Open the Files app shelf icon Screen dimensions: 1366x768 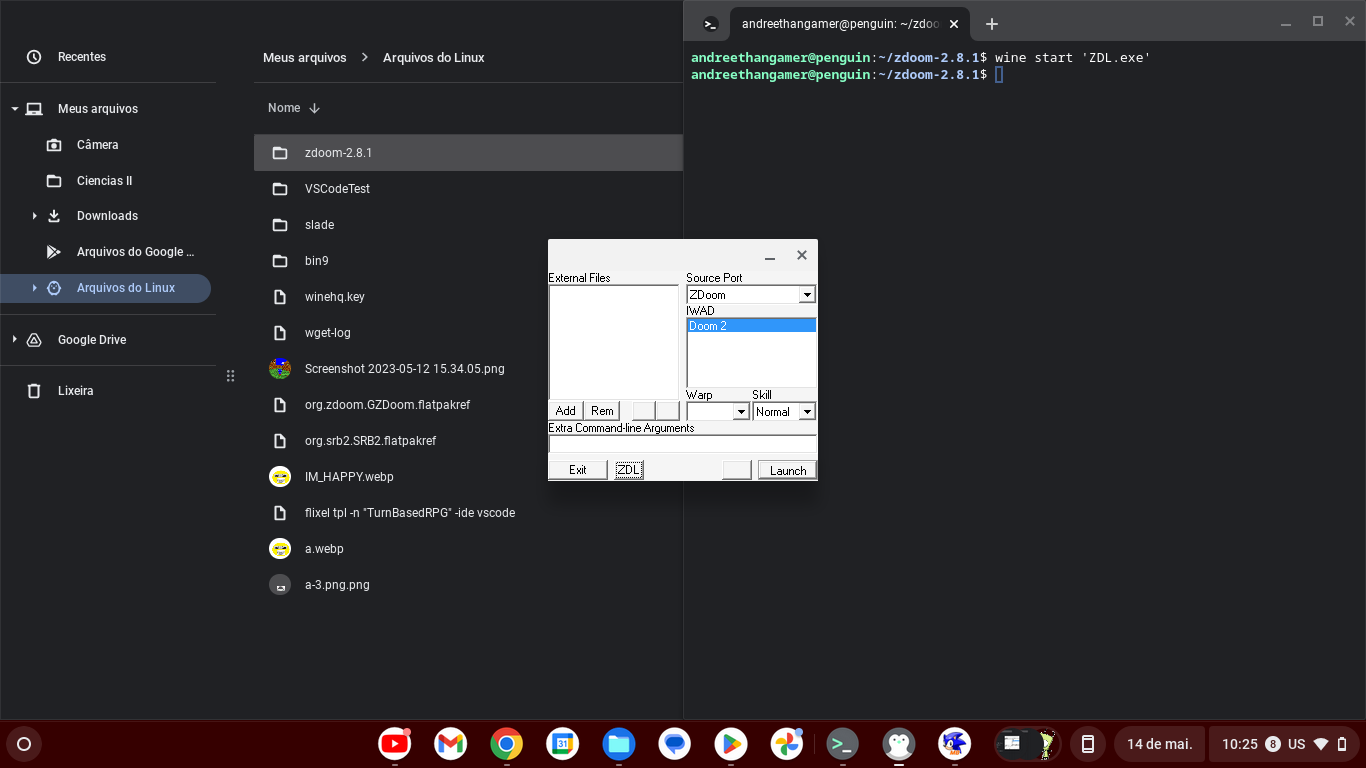click(x=619, y=744)
